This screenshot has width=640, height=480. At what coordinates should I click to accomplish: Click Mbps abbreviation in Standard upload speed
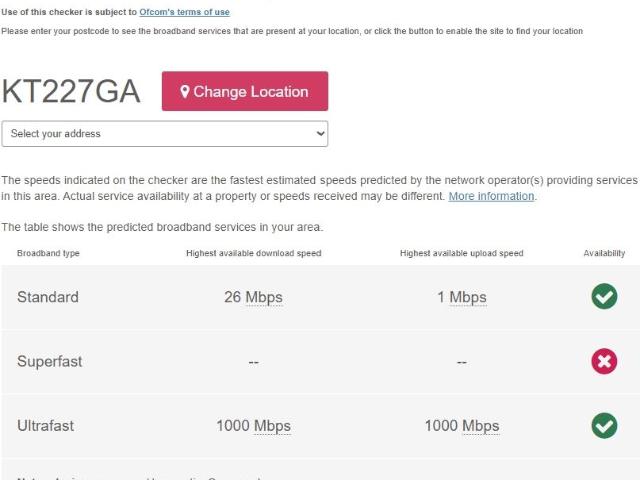pos(467,298)
